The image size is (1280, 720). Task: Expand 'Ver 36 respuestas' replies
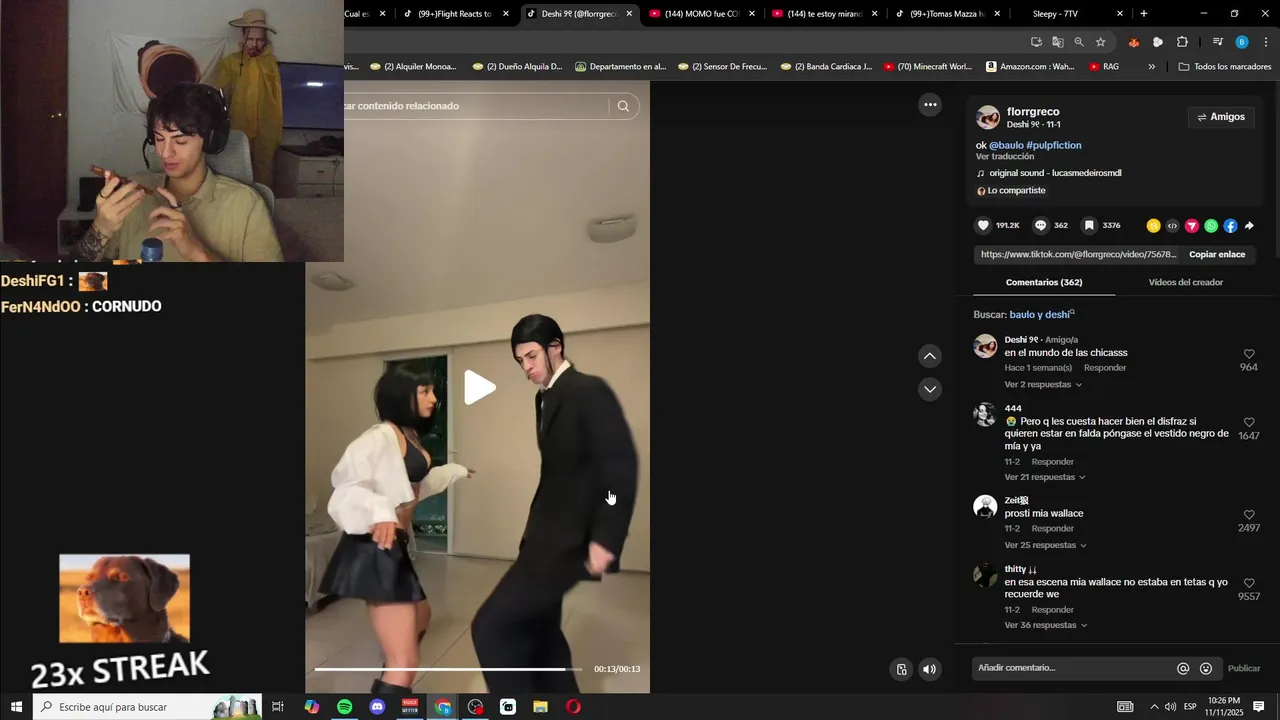[1046, 625]
